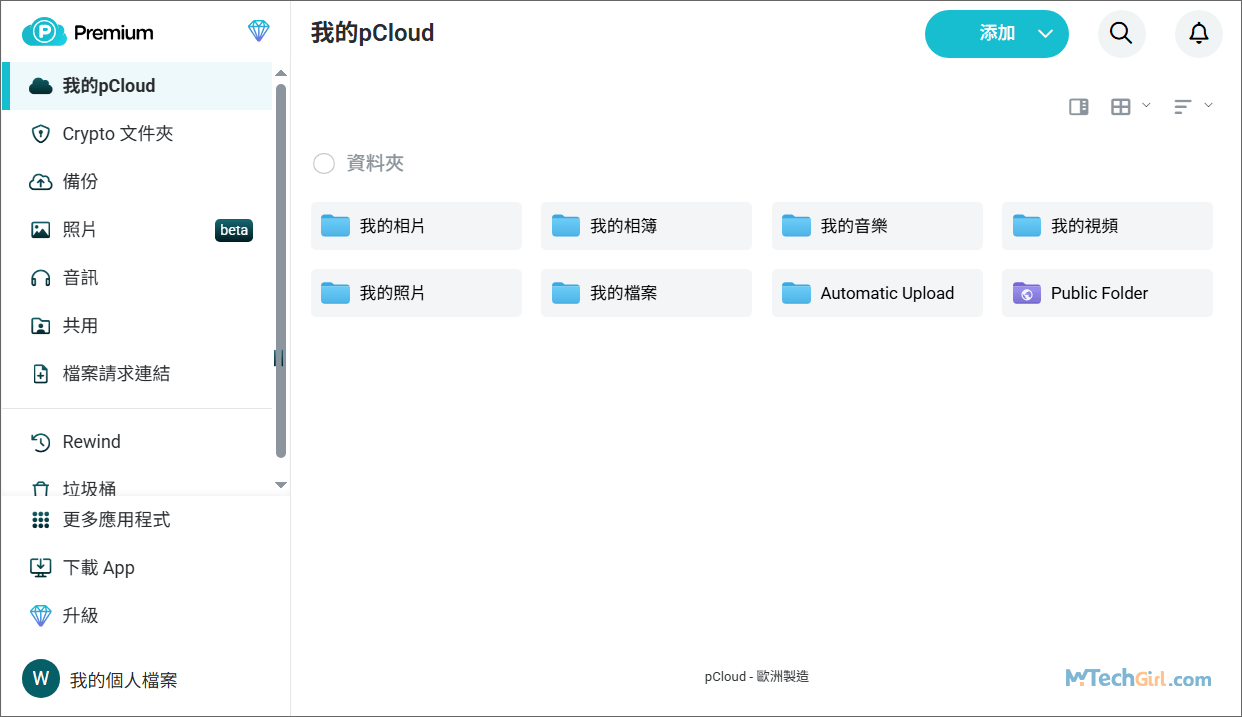1242x717 pixels.
Task: Go to 備份 in the sidebar
Action: click(x=137, y=182)
